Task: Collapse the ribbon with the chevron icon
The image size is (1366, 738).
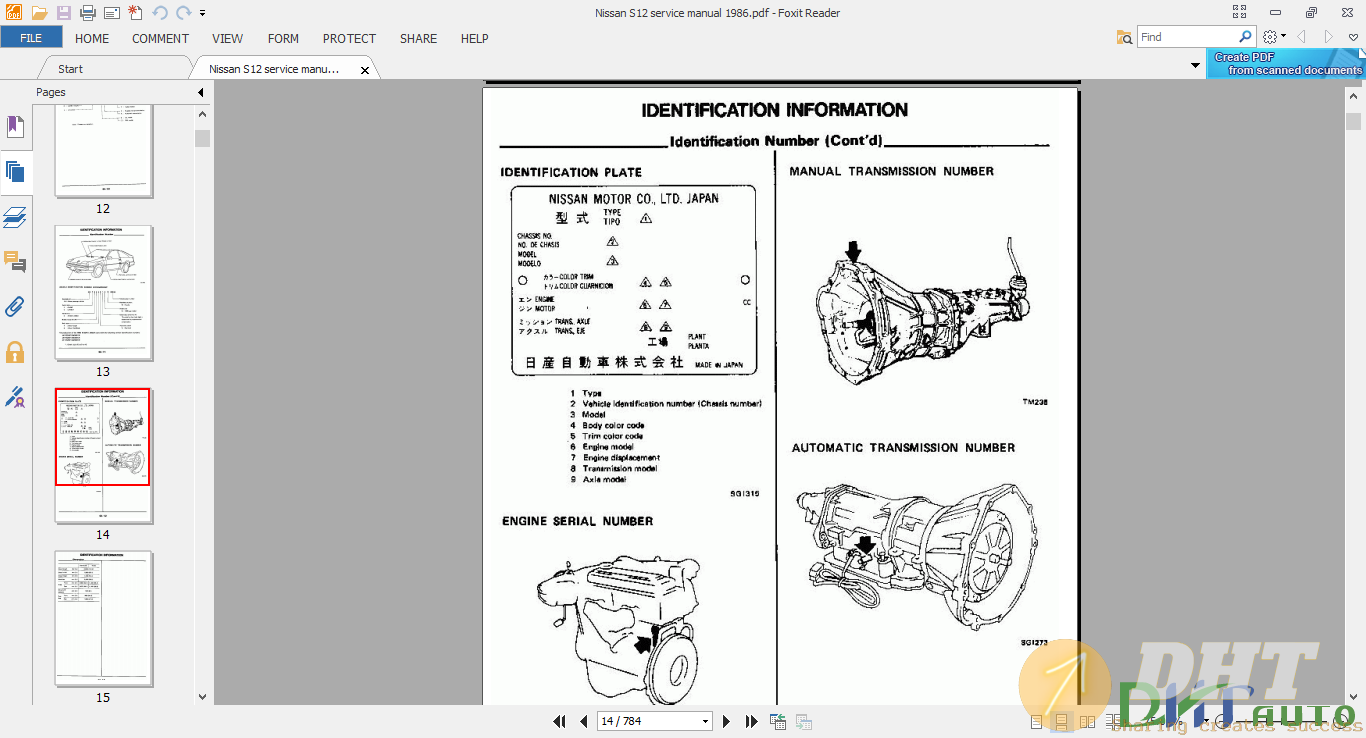Action: (x=1353, y=37)
